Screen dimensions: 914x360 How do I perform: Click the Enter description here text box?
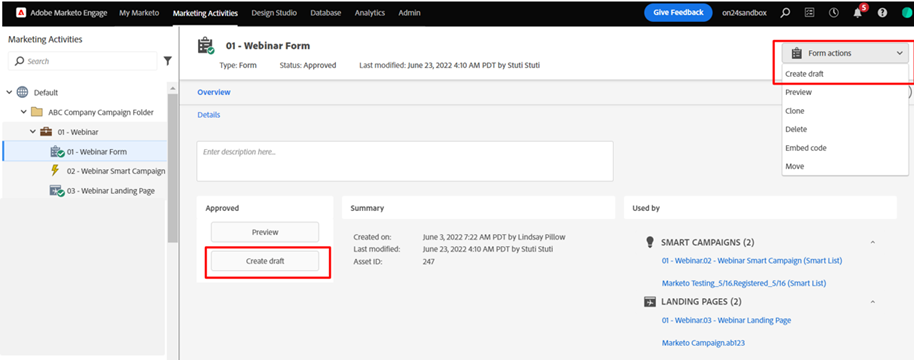[x=405, y=161]
